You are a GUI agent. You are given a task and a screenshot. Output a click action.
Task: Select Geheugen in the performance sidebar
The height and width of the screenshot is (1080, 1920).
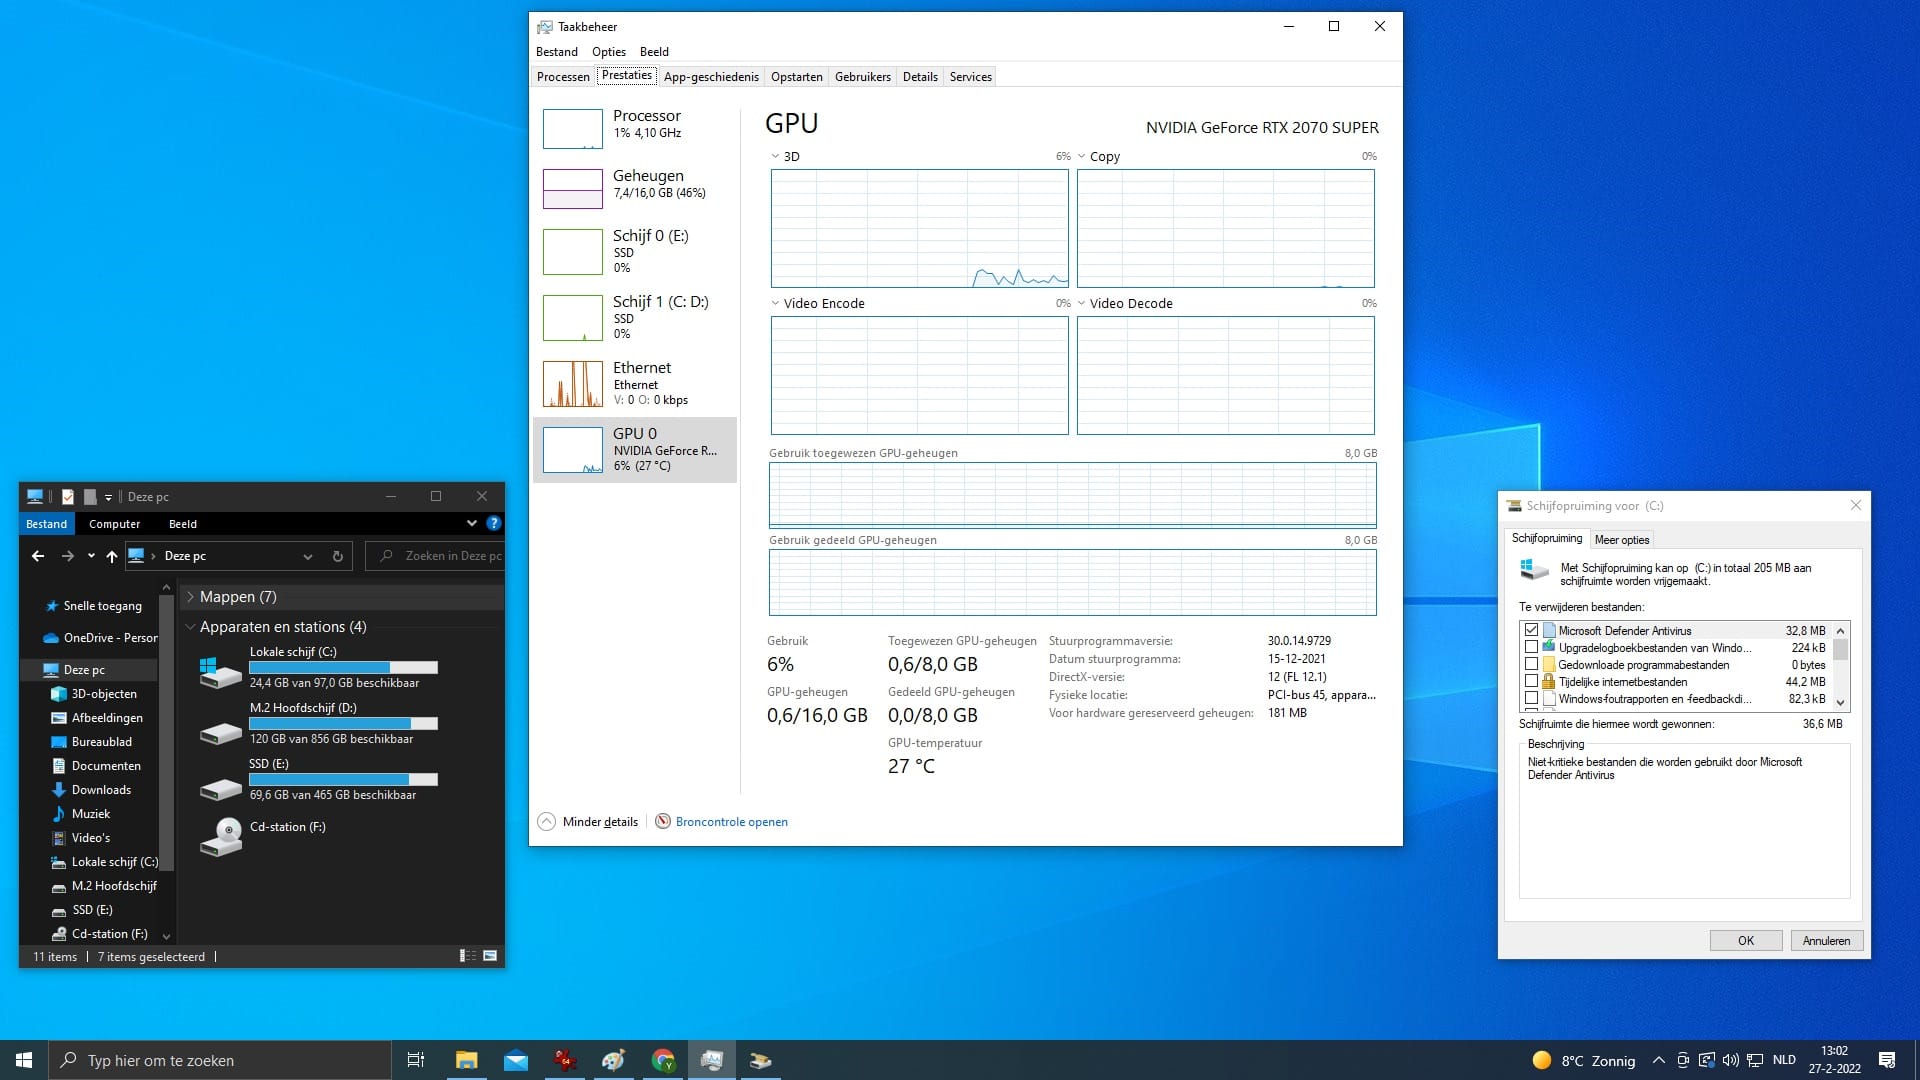click(x=635, y=188)
